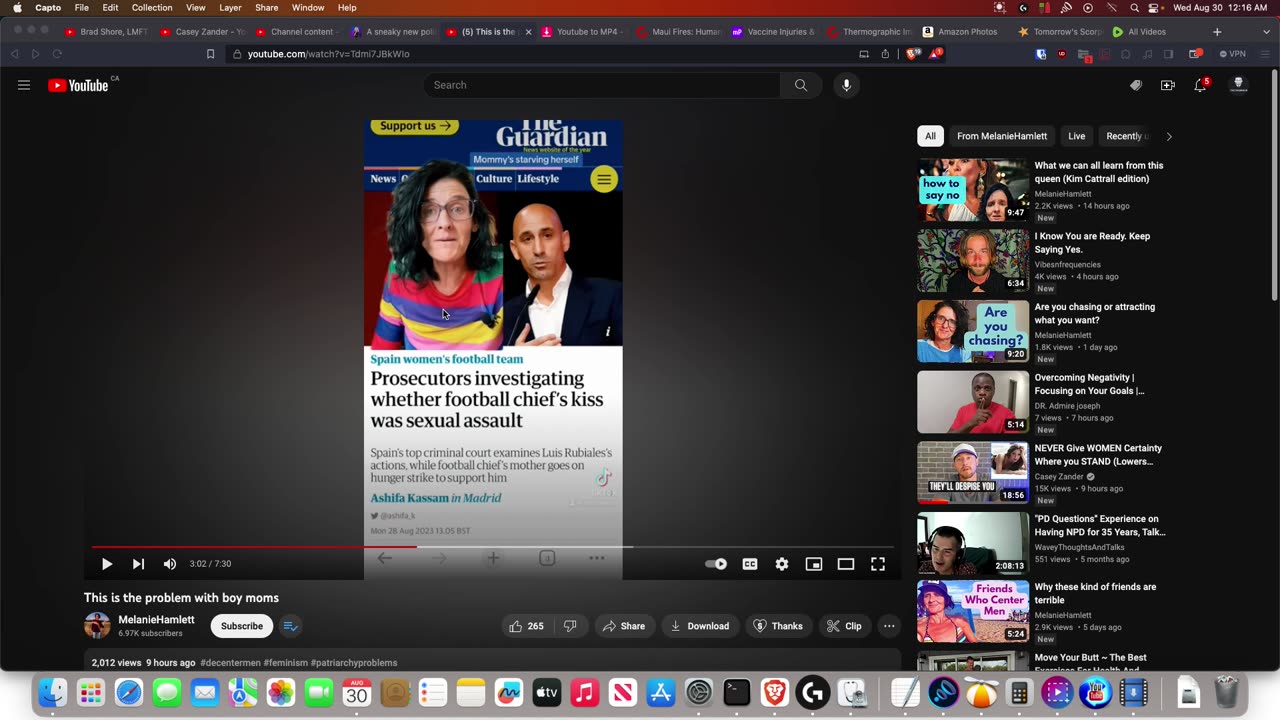
Task: Focus the YouTube search field
Action: (602, 85)
